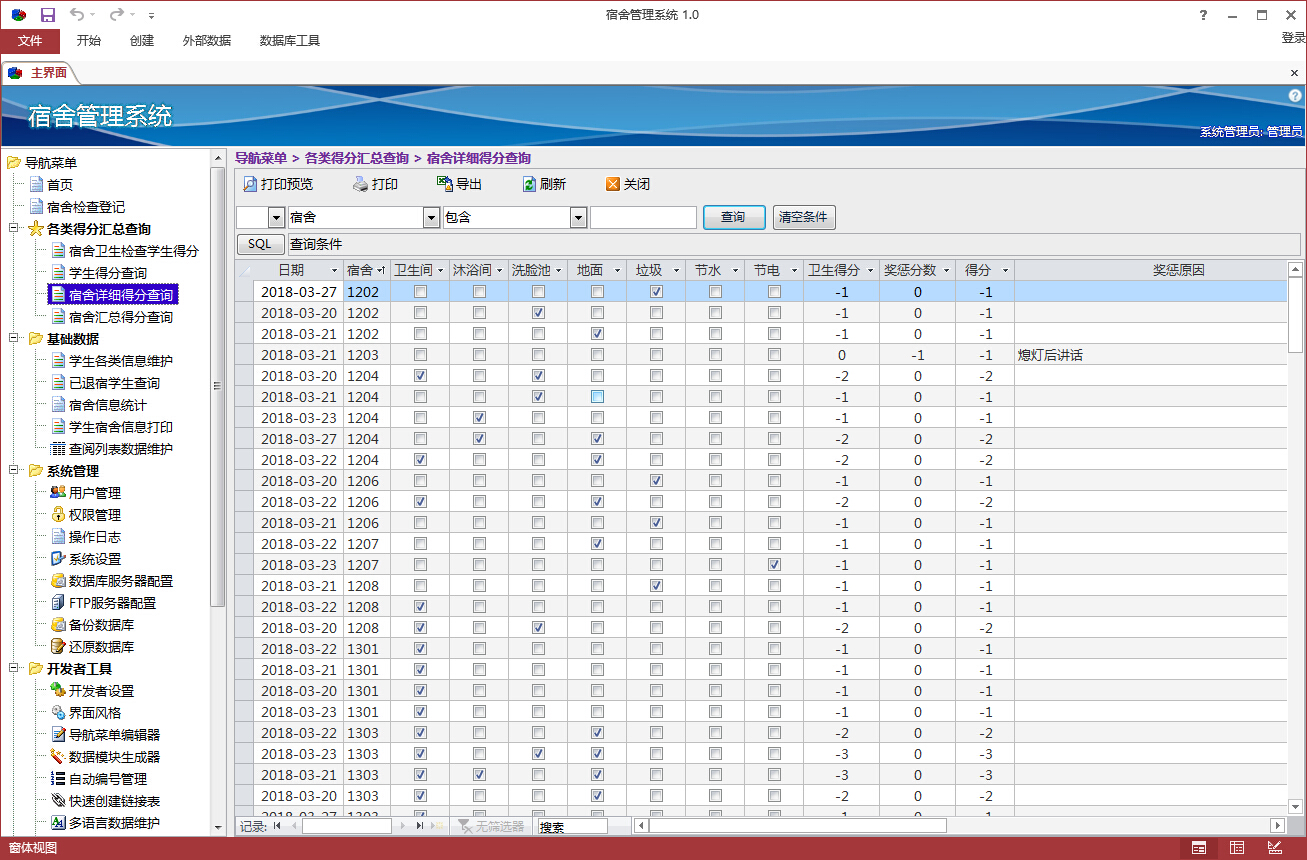Open 开发者设置 item
The height and width of the screenshot is (860, 1307).
pos(101,691)
